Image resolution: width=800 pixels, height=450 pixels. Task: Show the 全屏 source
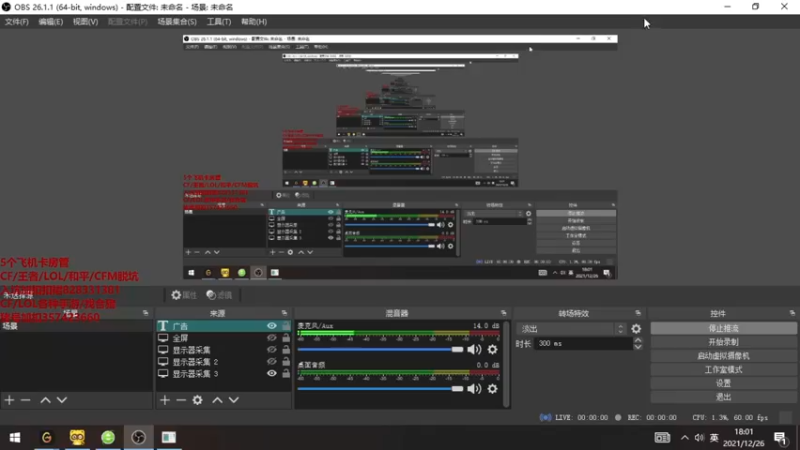point(271,338)
